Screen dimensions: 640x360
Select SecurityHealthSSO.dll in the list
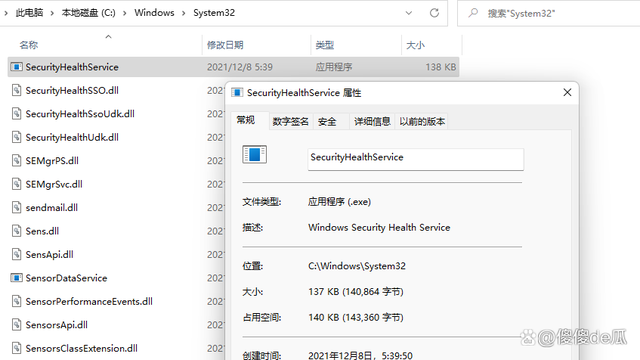[x=72, y=90]
